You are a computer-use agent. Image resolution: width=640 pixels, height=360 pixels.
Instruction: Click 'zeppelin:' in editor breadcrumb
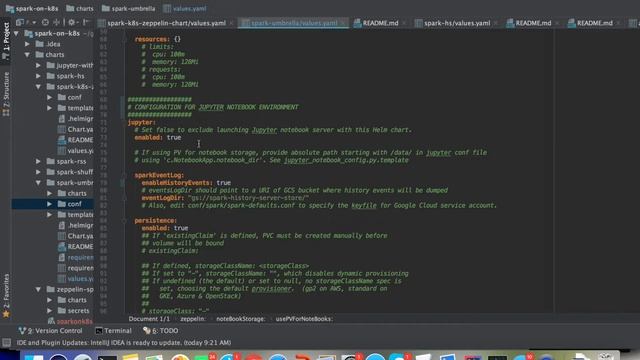tap(193, 319)
